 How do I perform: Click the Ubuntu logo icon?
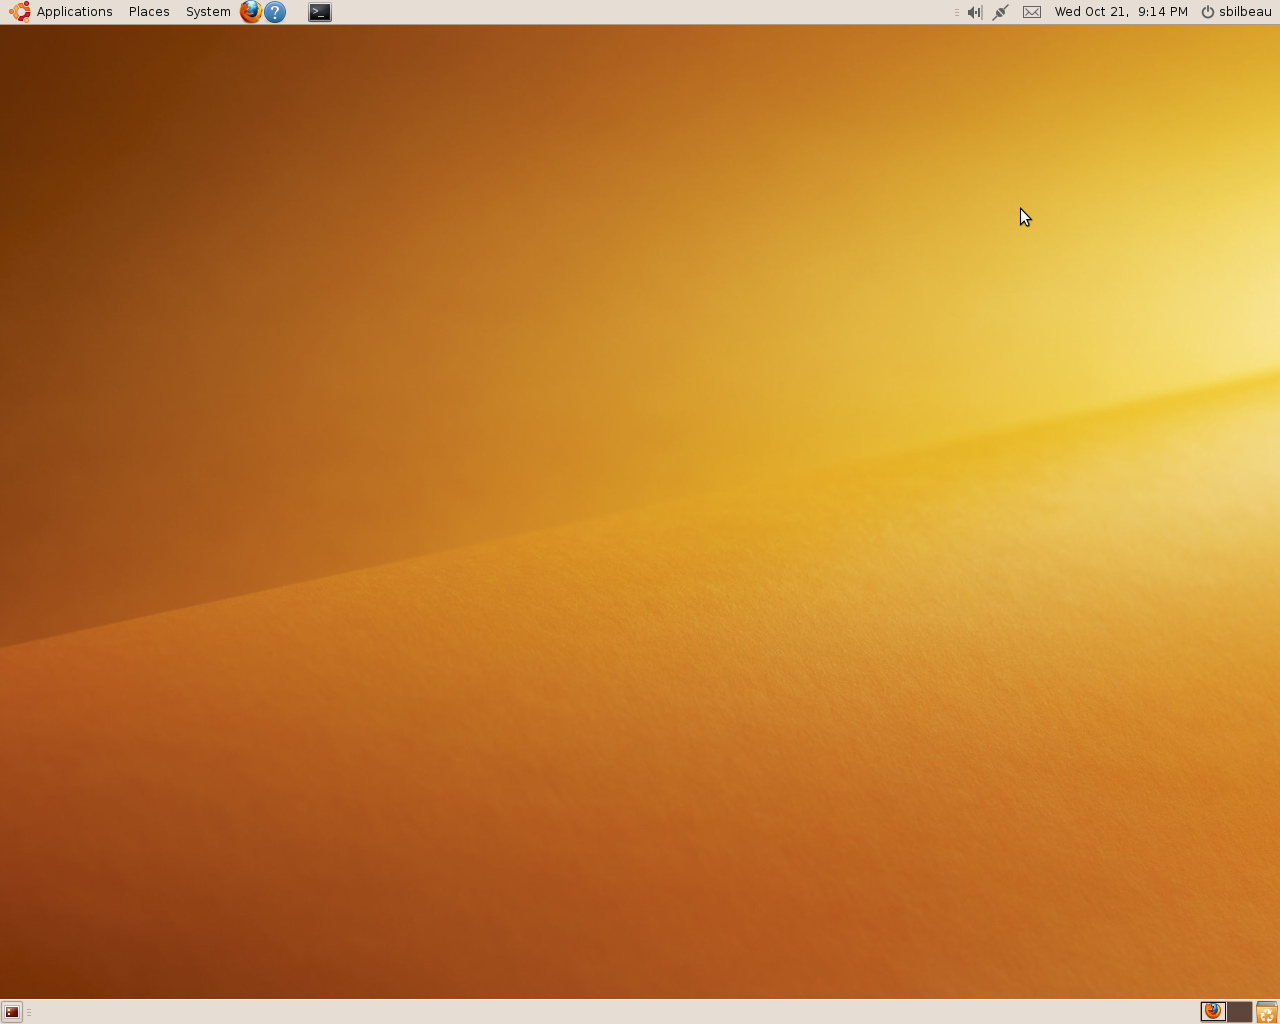click(x=19, y=12)
